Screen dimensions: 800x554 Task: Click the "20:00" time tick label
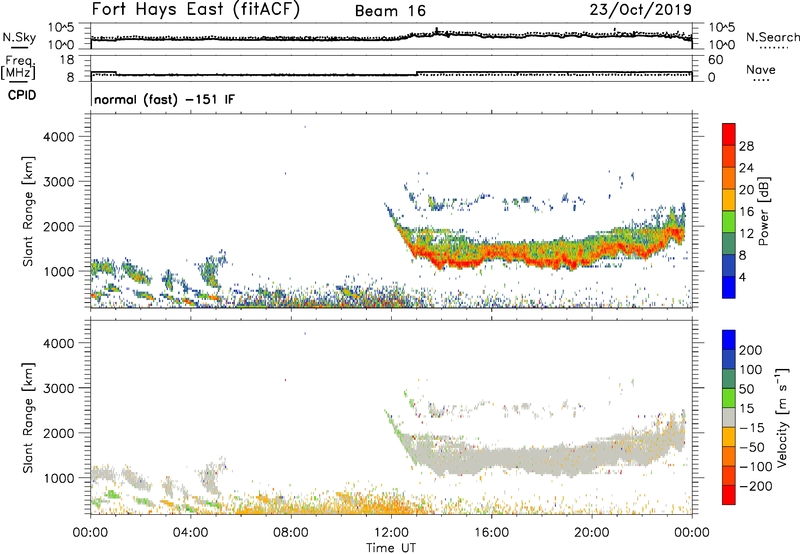pyautogui.click(x=591, y=533)
